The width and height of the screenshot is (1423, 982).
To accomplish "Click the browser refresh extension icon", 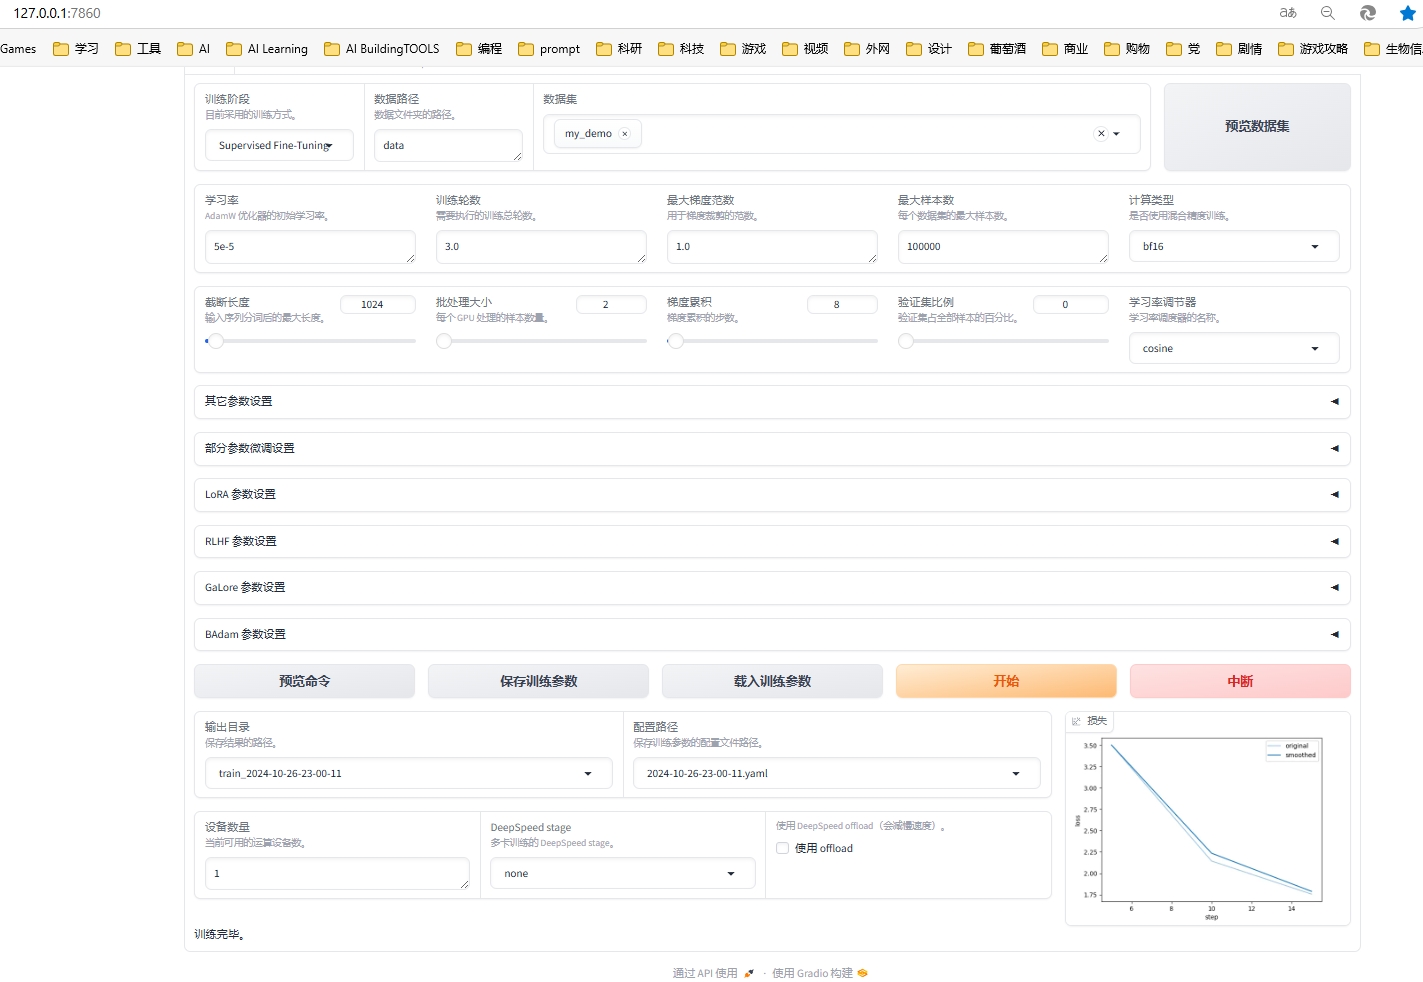I will click(1367, 13).
